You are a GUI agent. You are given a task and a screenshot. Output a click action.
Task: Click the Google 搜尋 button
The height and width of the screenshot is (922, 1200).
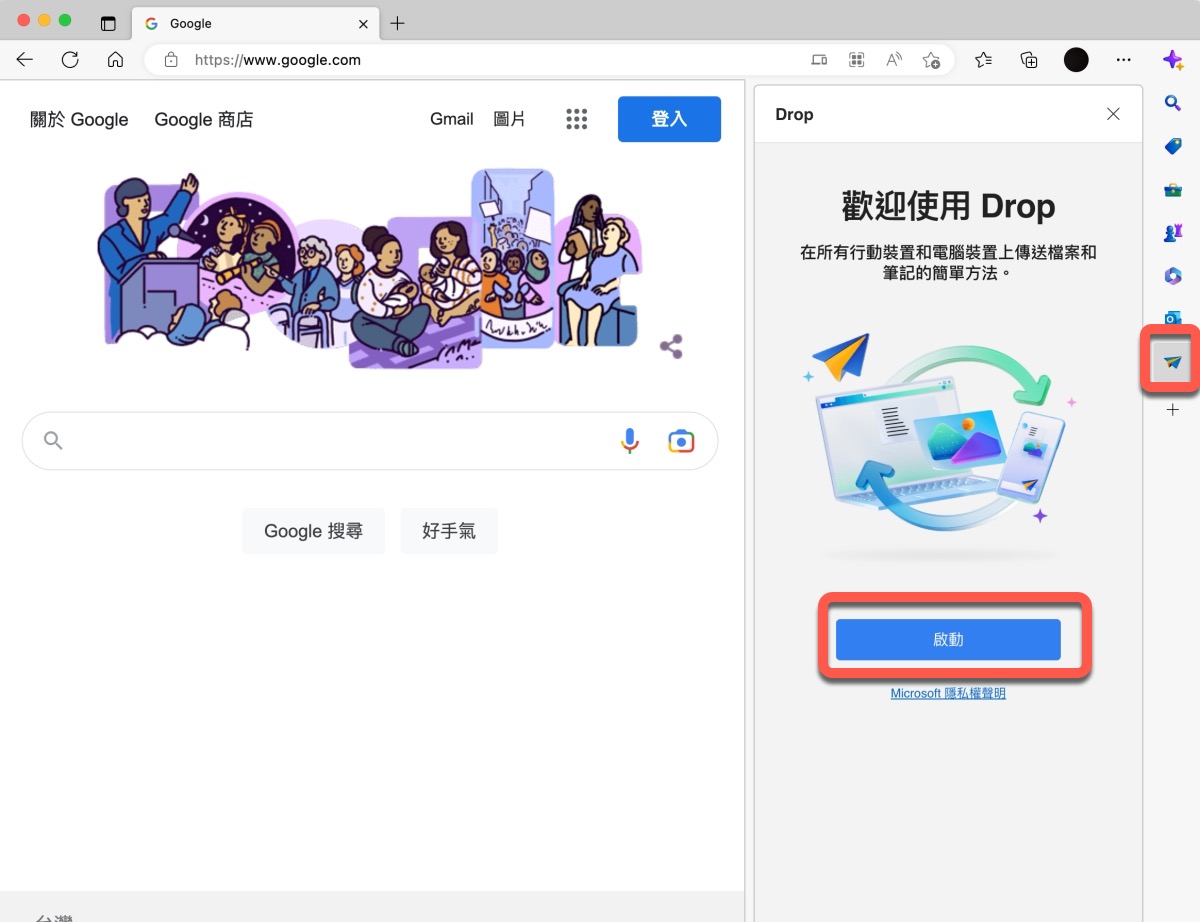coord(313,531)
